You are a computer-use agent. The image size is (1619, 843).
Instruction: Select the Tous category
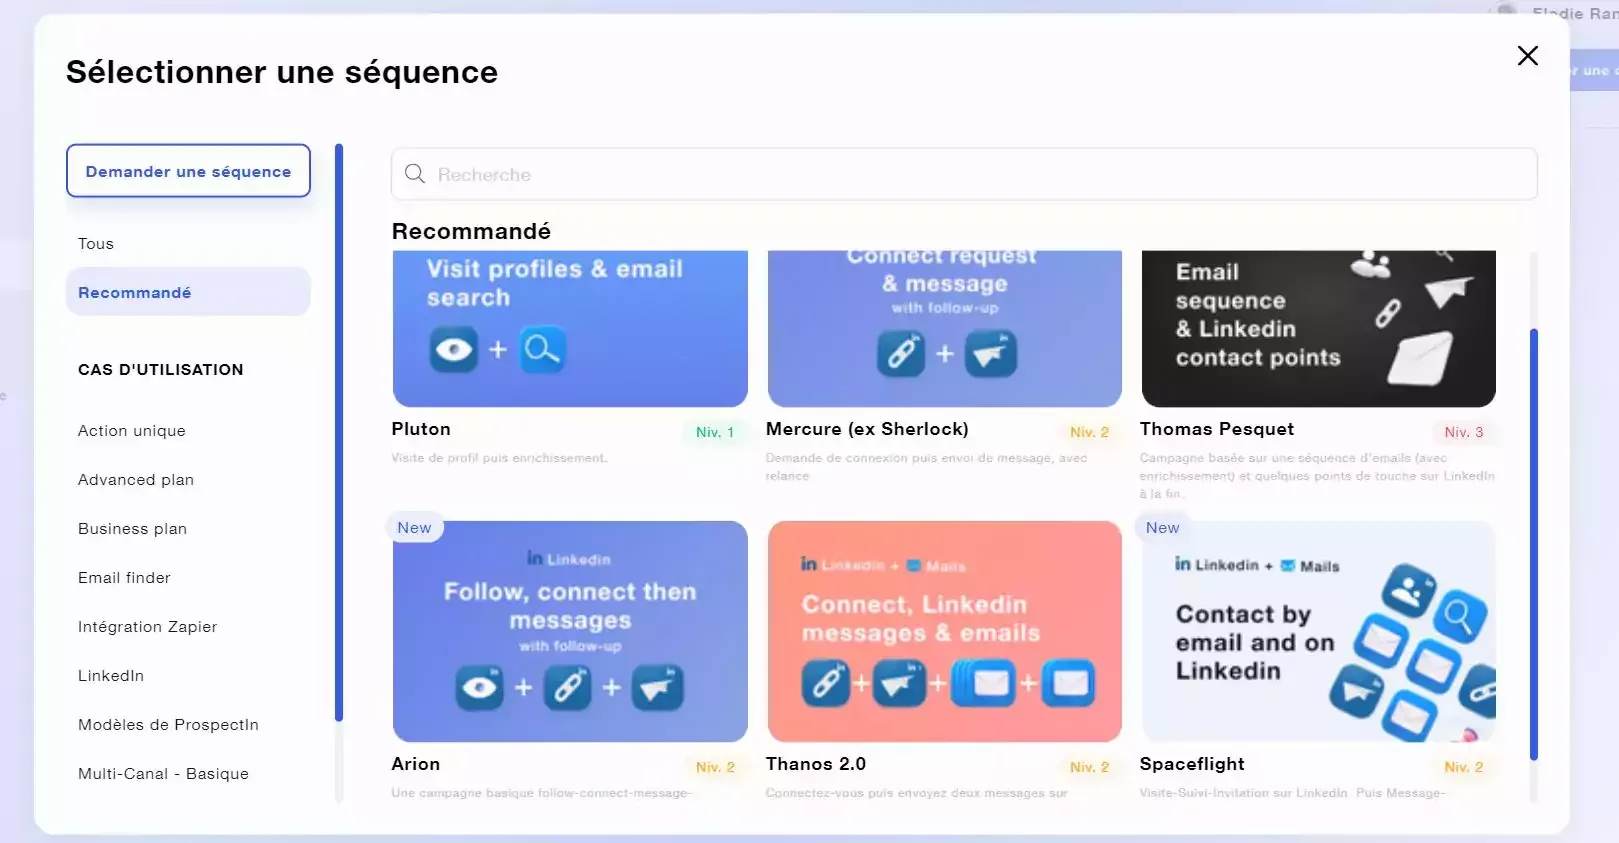(x=96, y=244)
